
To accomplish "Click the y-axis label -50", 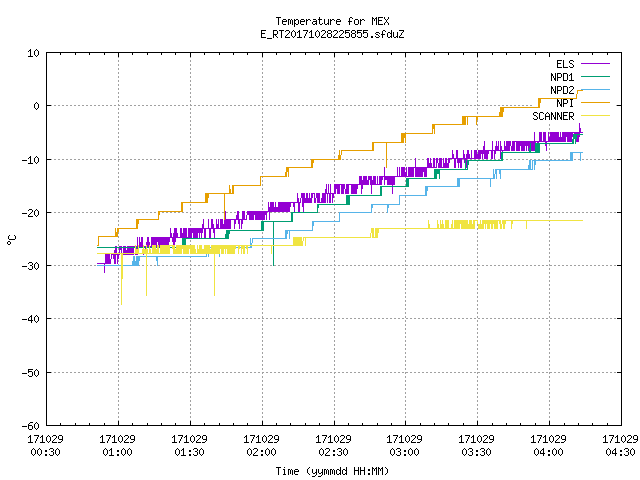I will point(31,373).
